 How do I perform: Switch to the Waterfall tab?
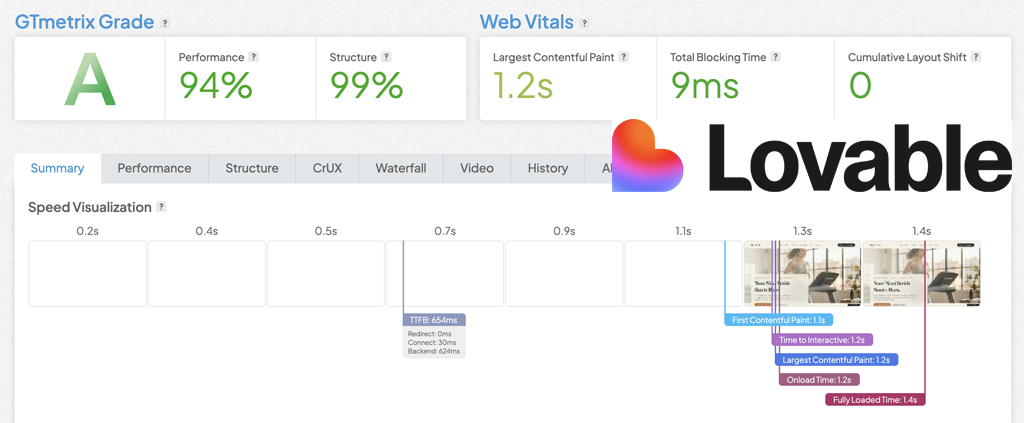[401, 168]
